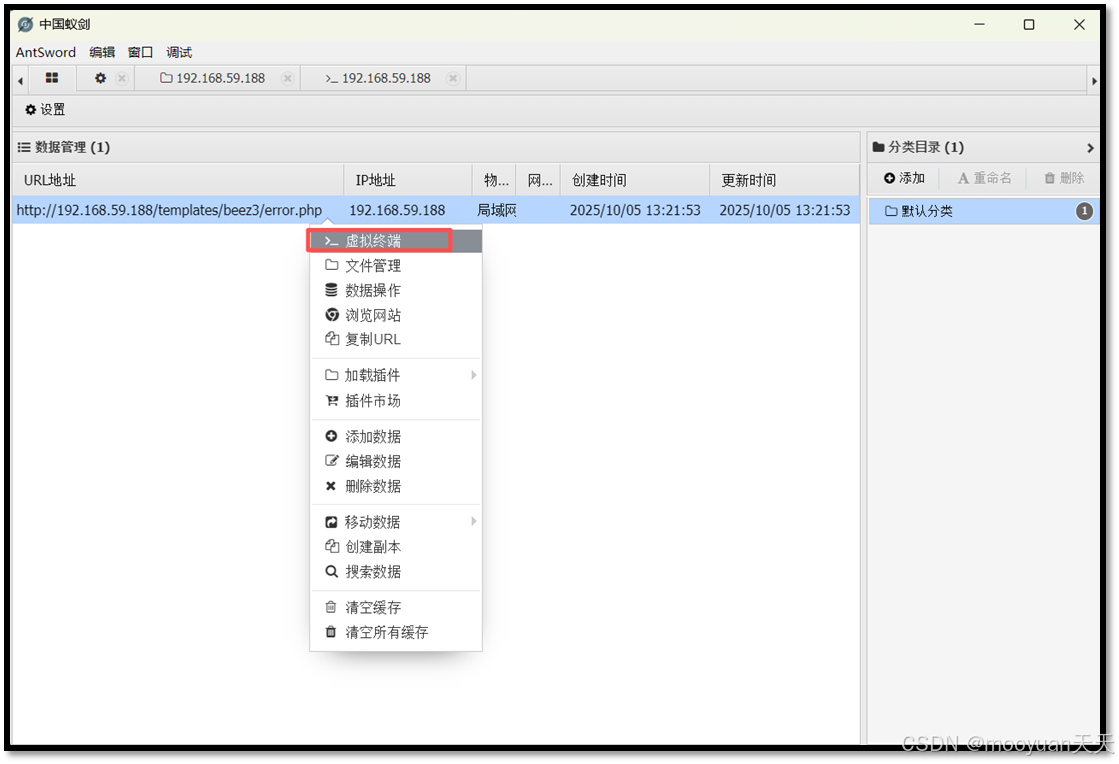The image size is (1119, 764).
Task: Choose 搜索数据 from the context menu
Action: [396, 572]
